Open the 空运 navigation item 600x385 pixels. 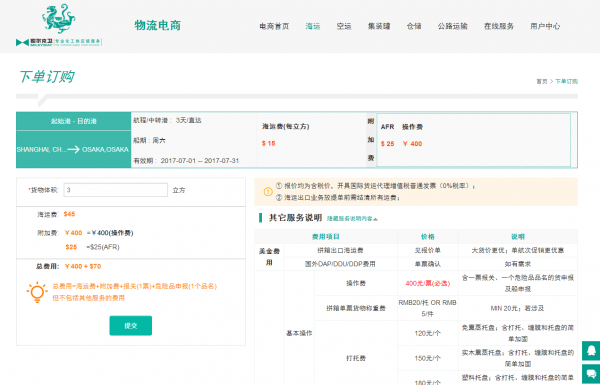(x=344, y=26)
